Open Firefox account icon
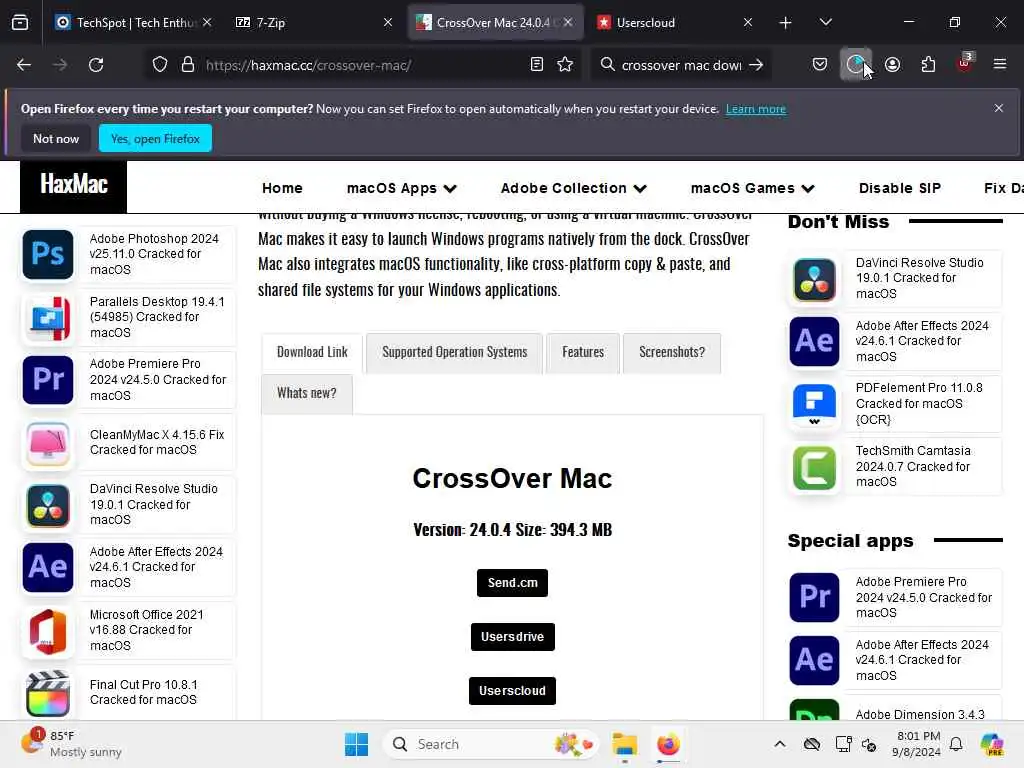1024x768 pixels. [893, 65]
